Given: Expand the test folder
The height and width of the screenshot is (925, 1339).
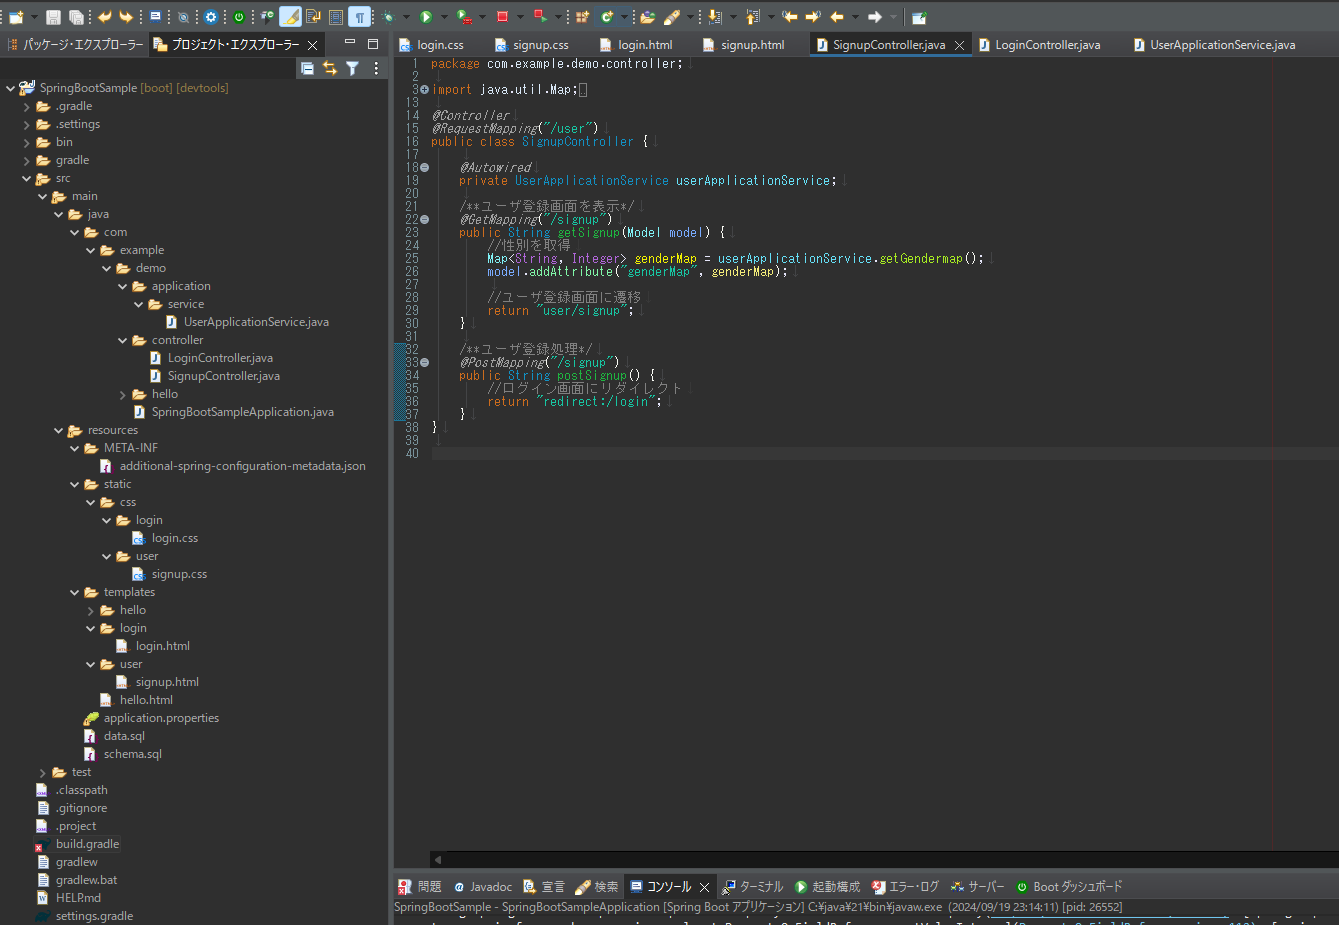Looking at the screenshot, I should (x=43, y=772).
